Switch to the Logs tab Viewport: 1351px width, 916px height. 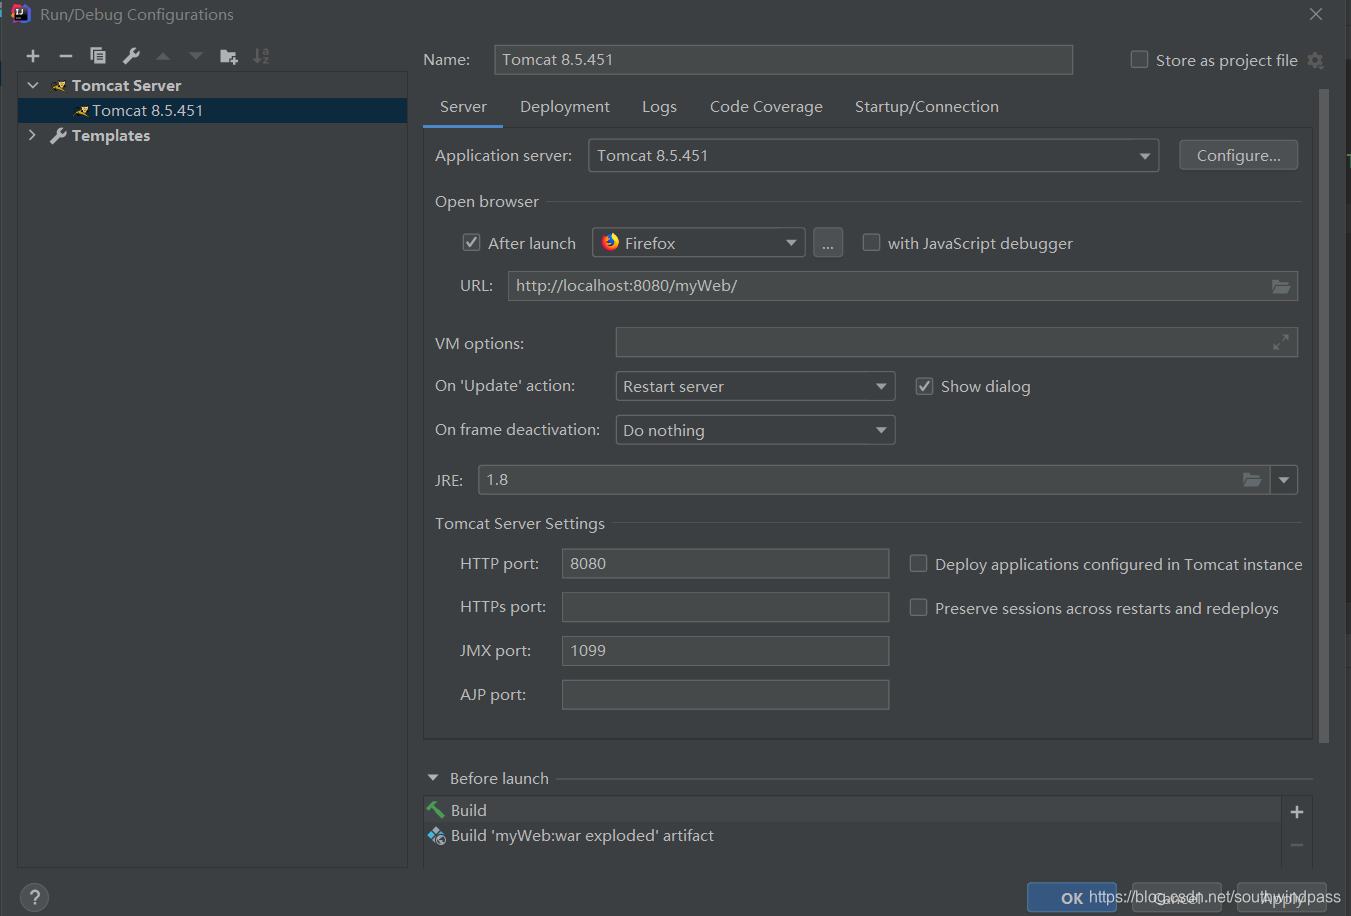point(659,107)
